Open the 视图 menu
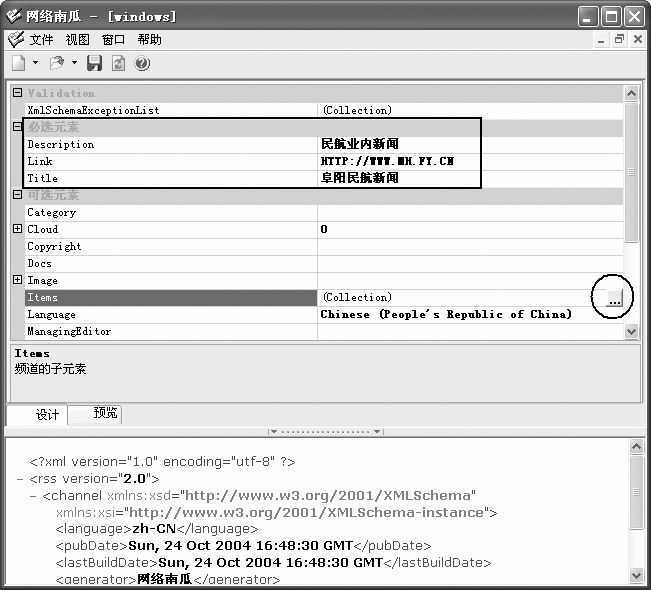Screen dimensions: 651x590 (77, 40)
